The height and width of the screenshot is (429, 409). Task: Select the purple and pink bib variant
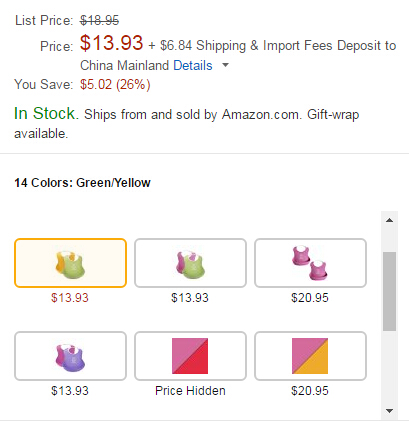click(x=70, y=356)
